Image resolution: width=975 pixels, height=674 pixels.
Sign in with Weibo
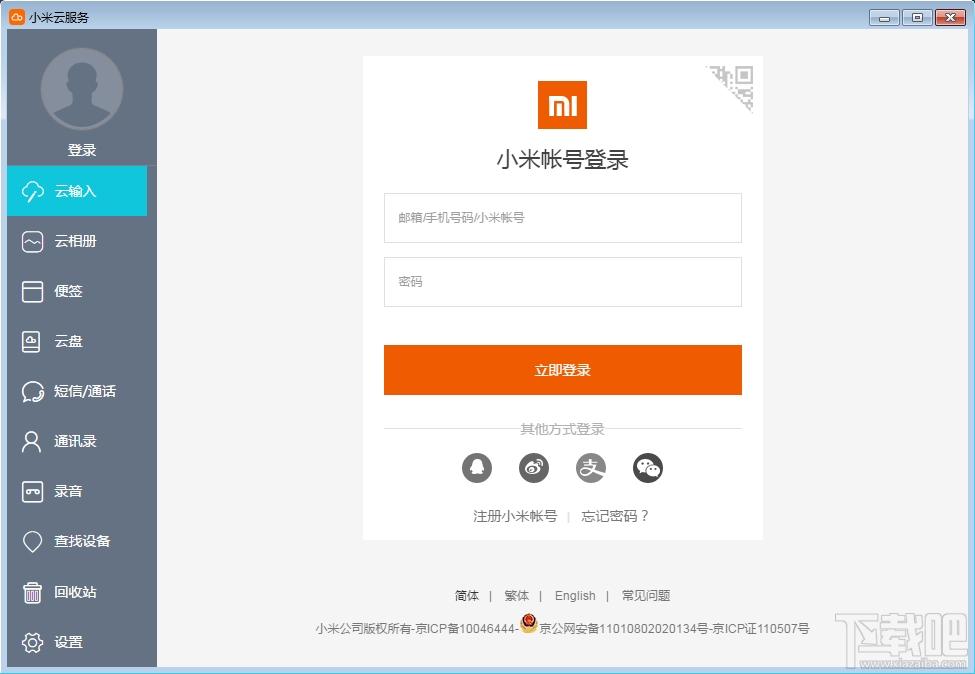click(x=533, y=467)
